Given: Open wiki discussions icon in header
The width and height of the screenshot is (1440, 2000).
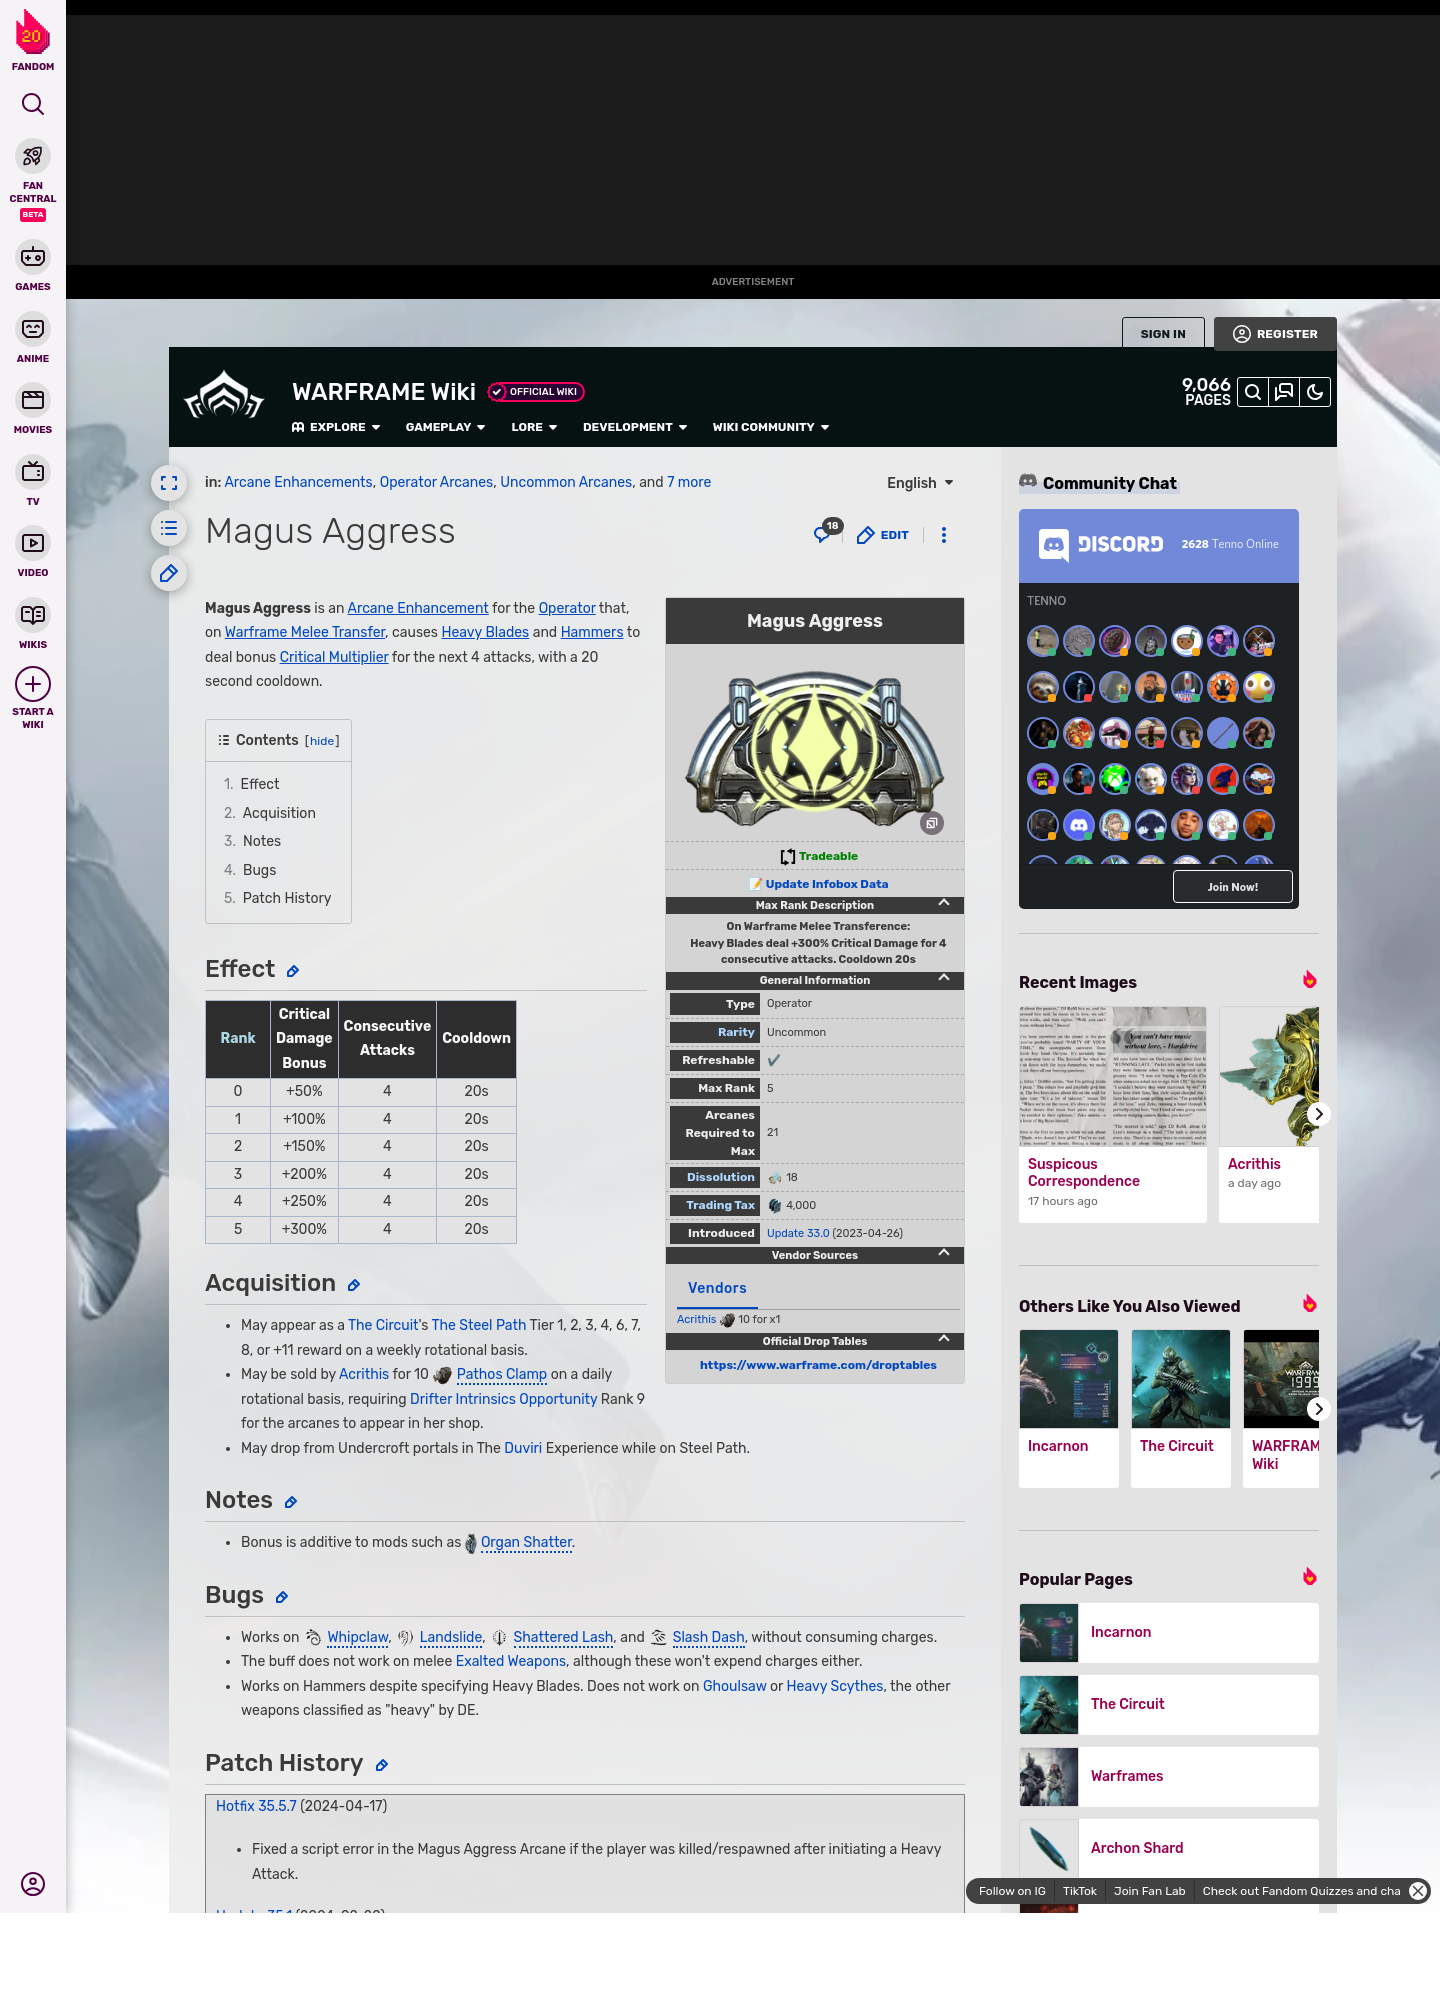Looking at the screenshot, I should [x=1284, y=392].
